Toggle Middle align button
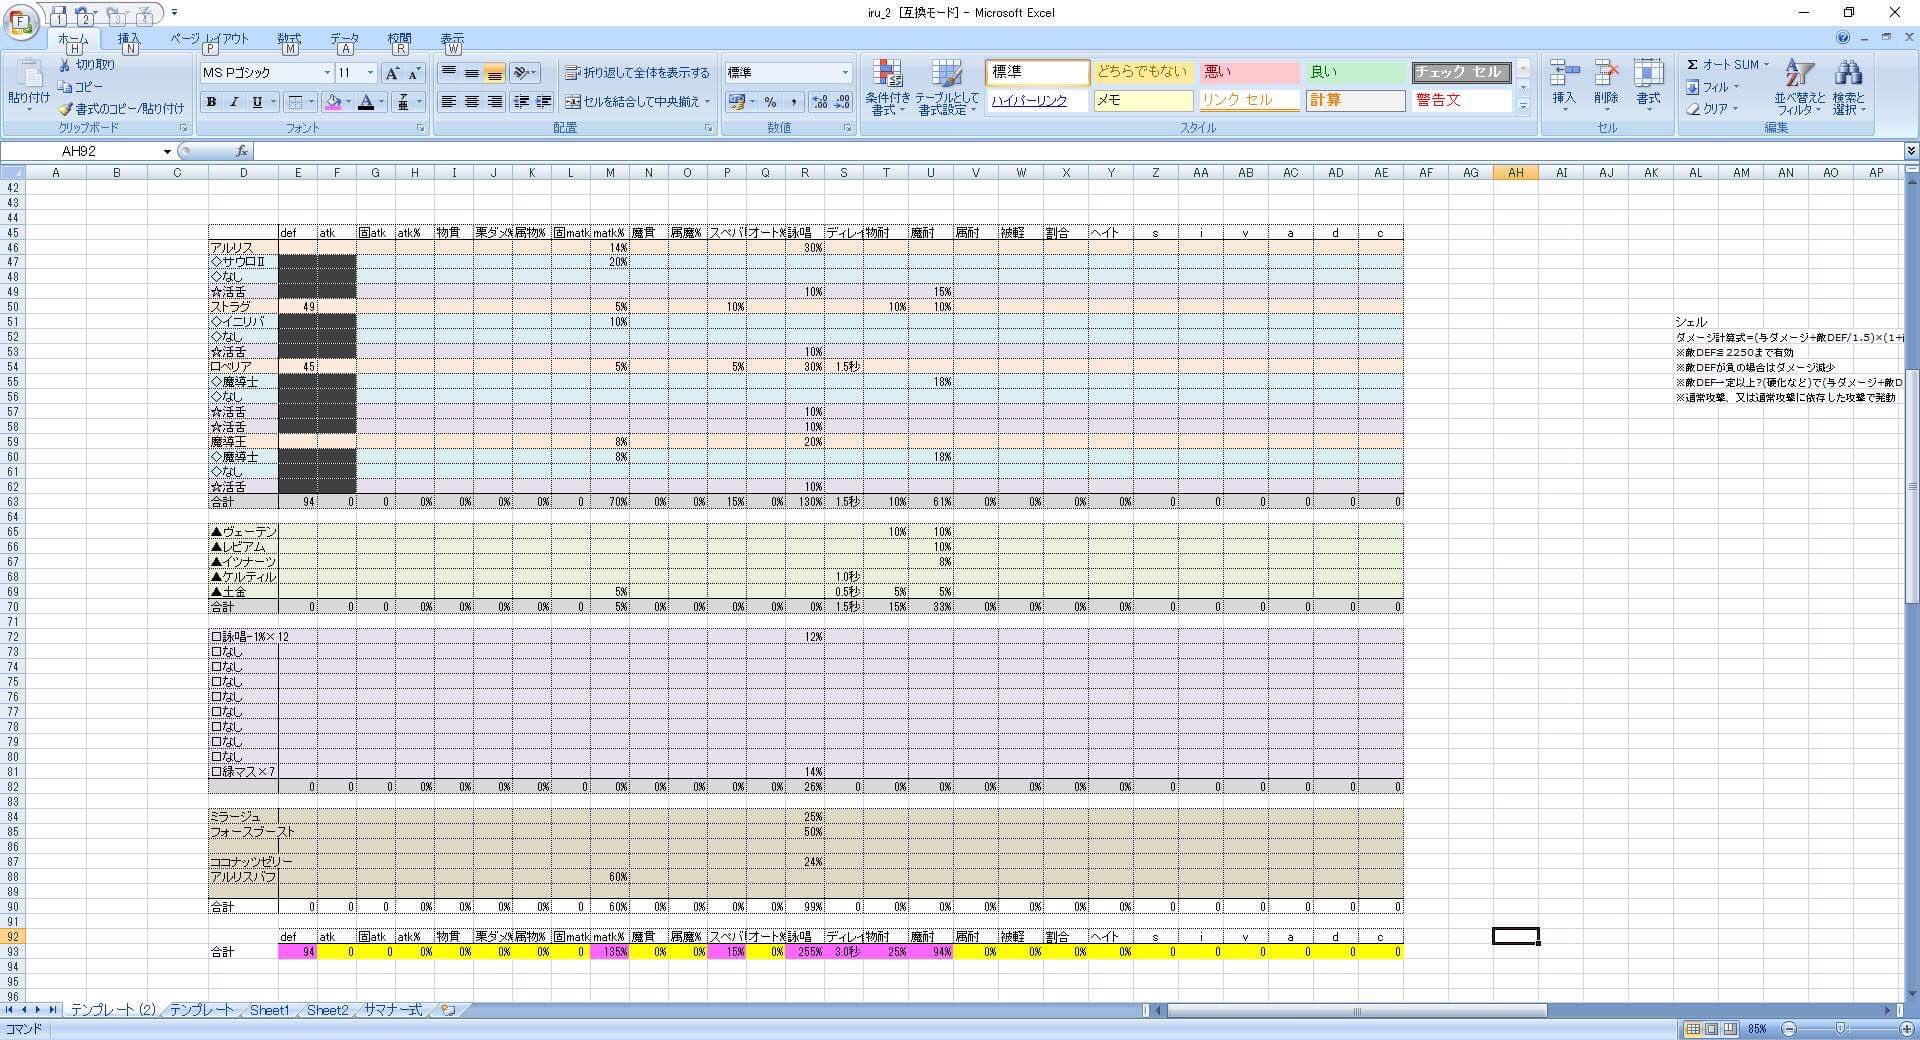Screen dimensions: 1920x1040 471,72
